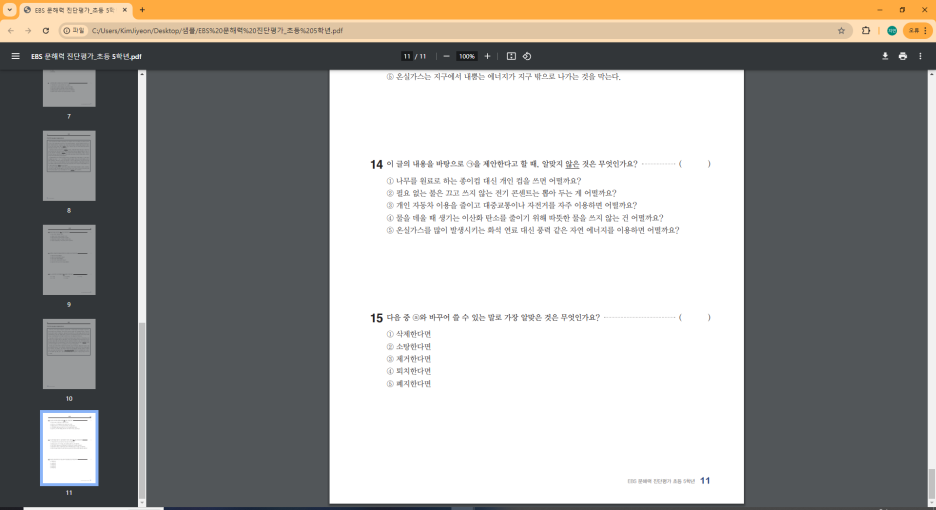Click the PDF file name title
Image resolution: width=936 pixels, height=510 pixels.
click(86, 56)
